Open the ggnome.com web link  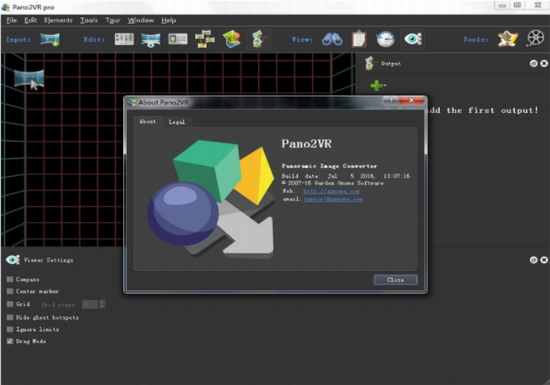pyautogui.click(x=331, y=191)
